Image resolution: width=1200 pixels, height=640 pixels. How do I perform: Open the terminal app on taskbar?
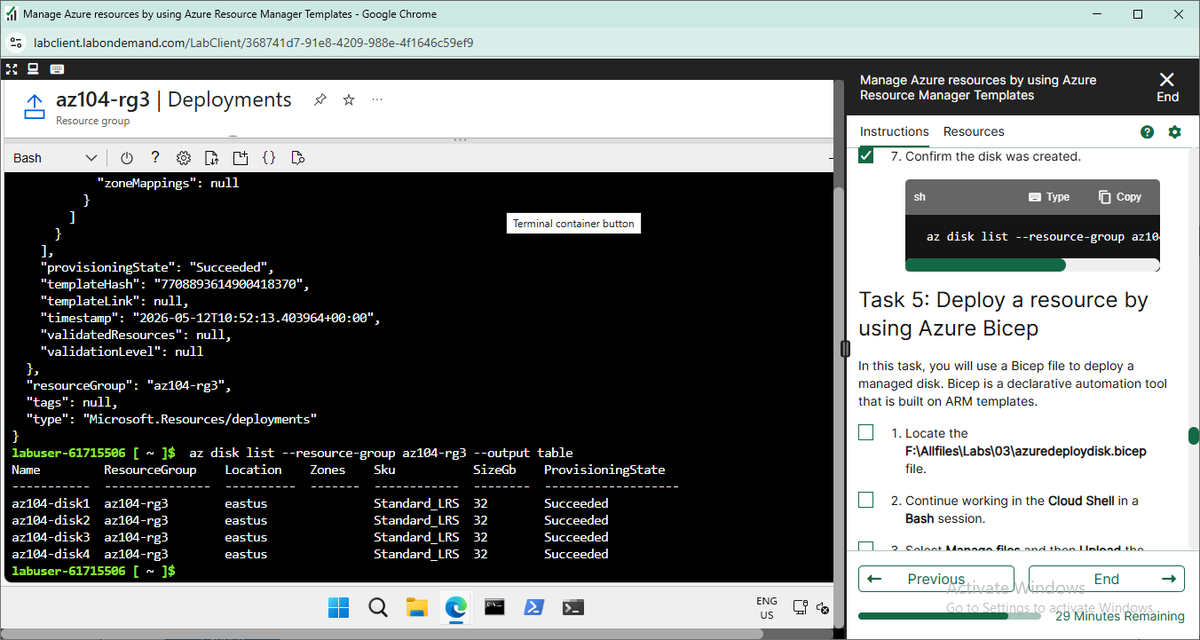tap(573, 607)
